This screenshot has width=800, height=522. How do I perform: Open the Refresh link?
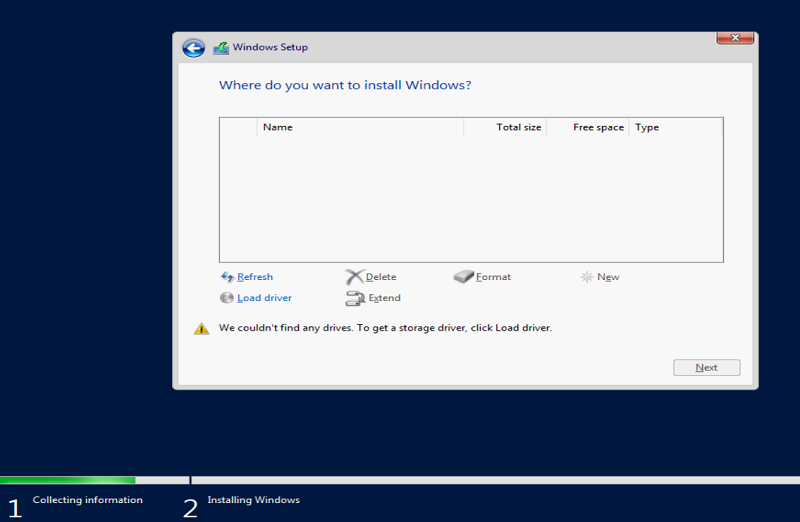click(x=255, y=277)
